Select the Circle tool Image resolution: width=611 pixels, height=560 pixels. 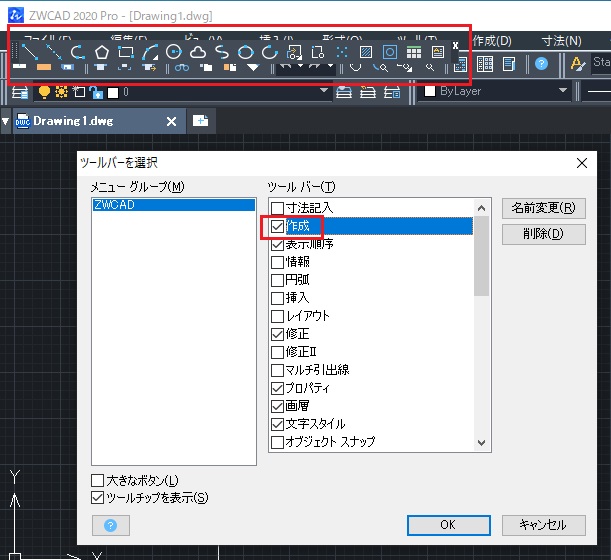(174, 52)
